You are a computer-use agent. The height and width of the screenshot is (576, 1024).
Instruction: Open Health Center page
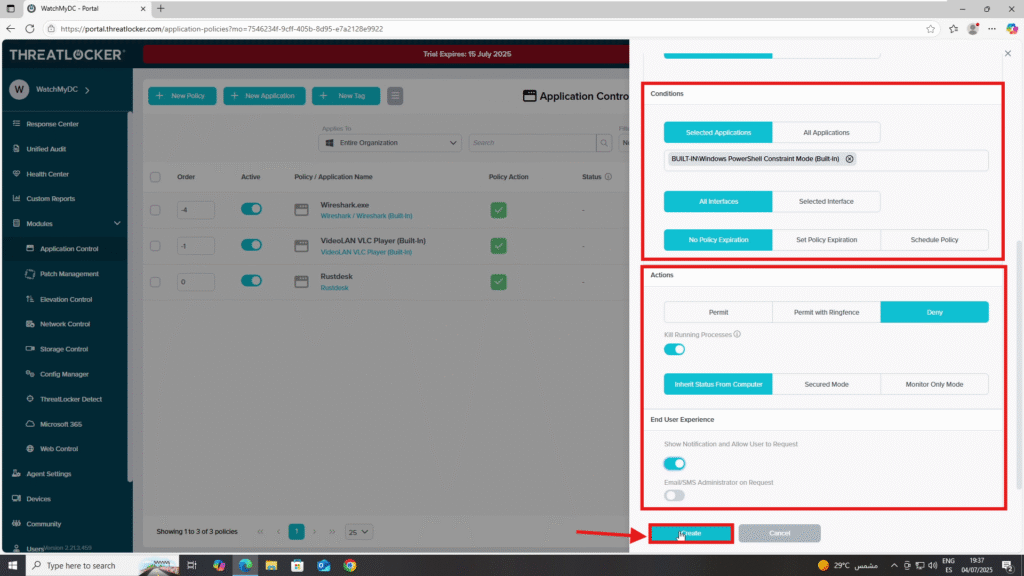[47, 174]
